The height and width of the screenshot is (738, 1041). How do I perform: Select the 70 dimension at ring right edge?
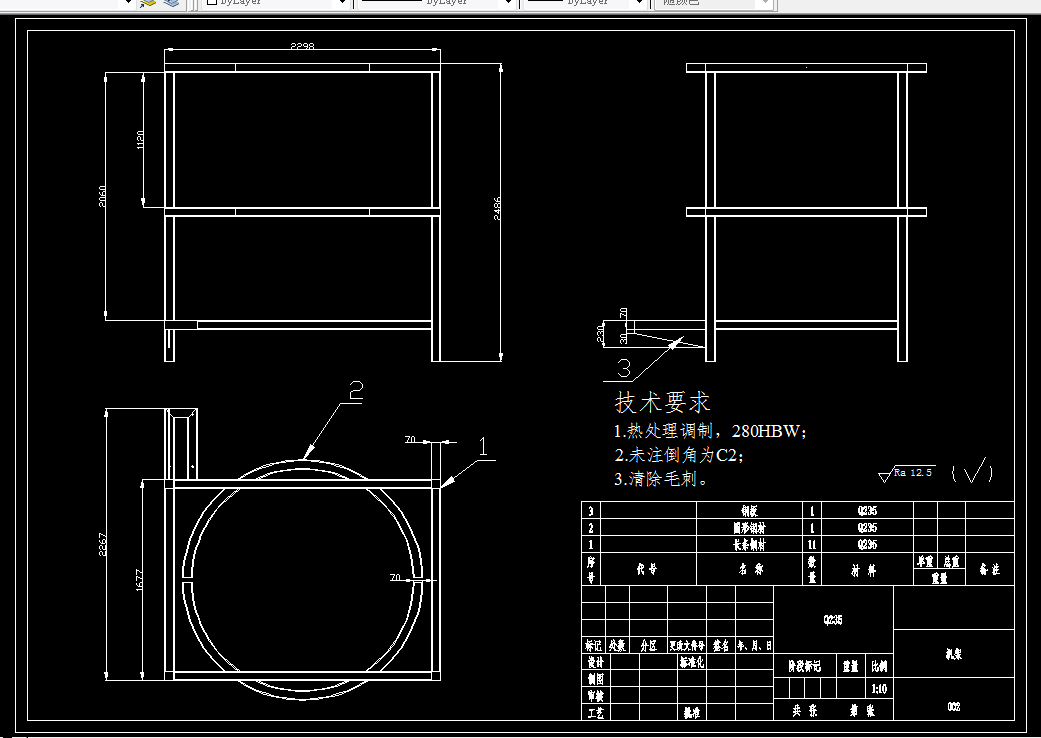tap(395, 577)
